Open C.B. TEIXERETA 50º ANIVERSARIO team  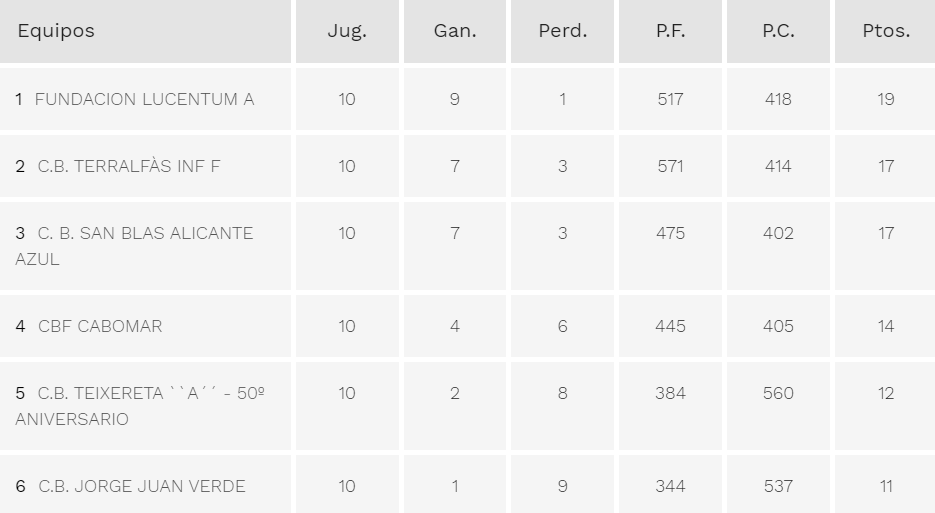[x=140, y=406]
